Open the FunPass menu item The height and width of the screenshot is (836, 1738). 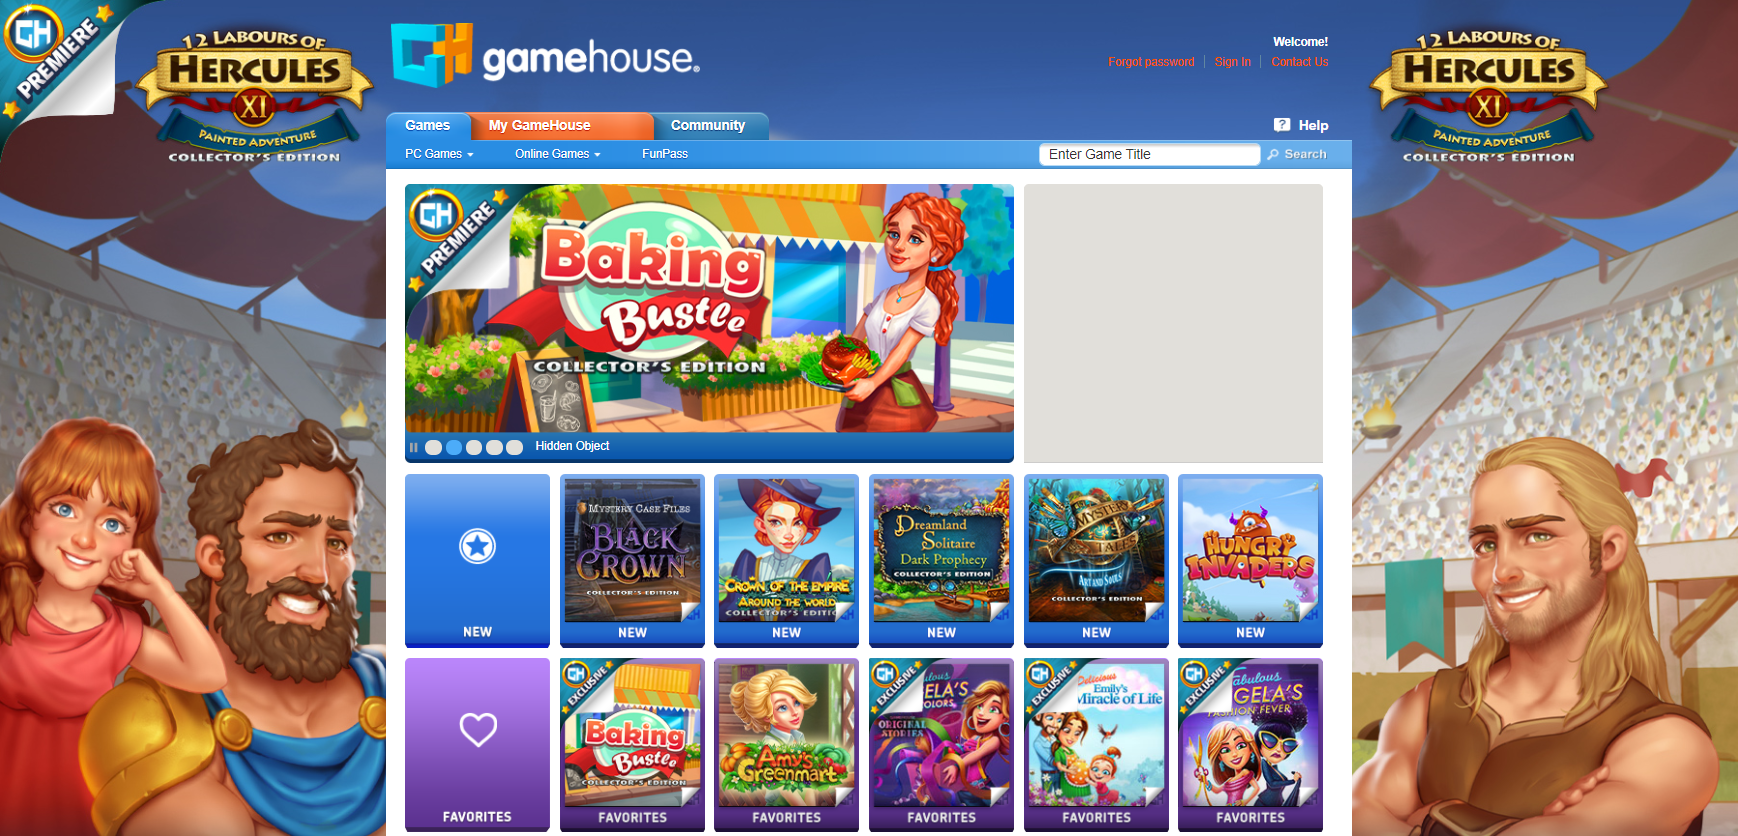click(x=665, y=154)
